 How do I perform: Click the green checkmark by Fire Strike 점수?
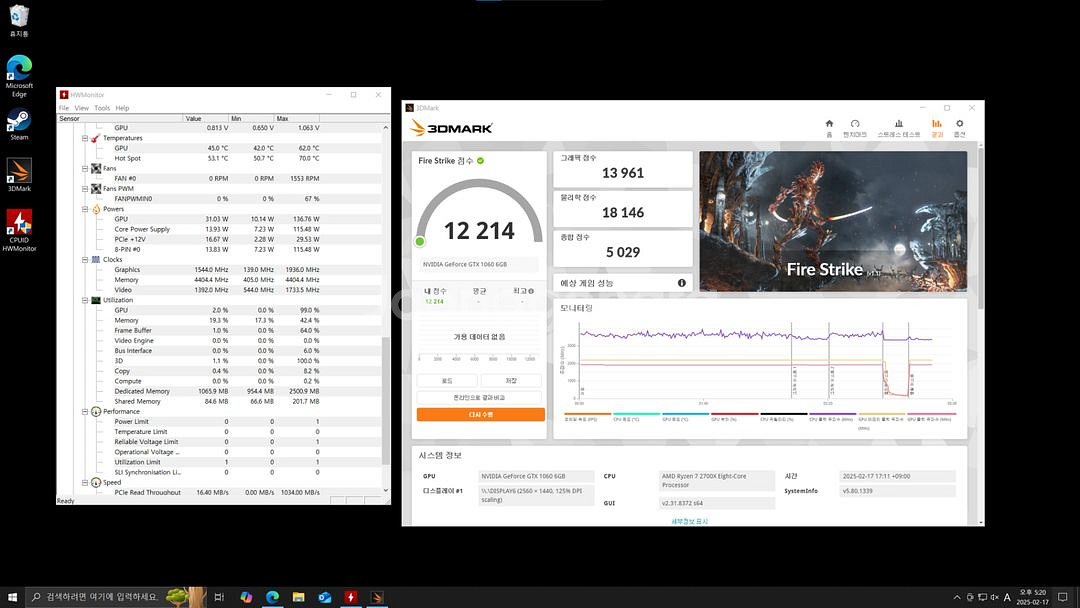coord(480,160)
